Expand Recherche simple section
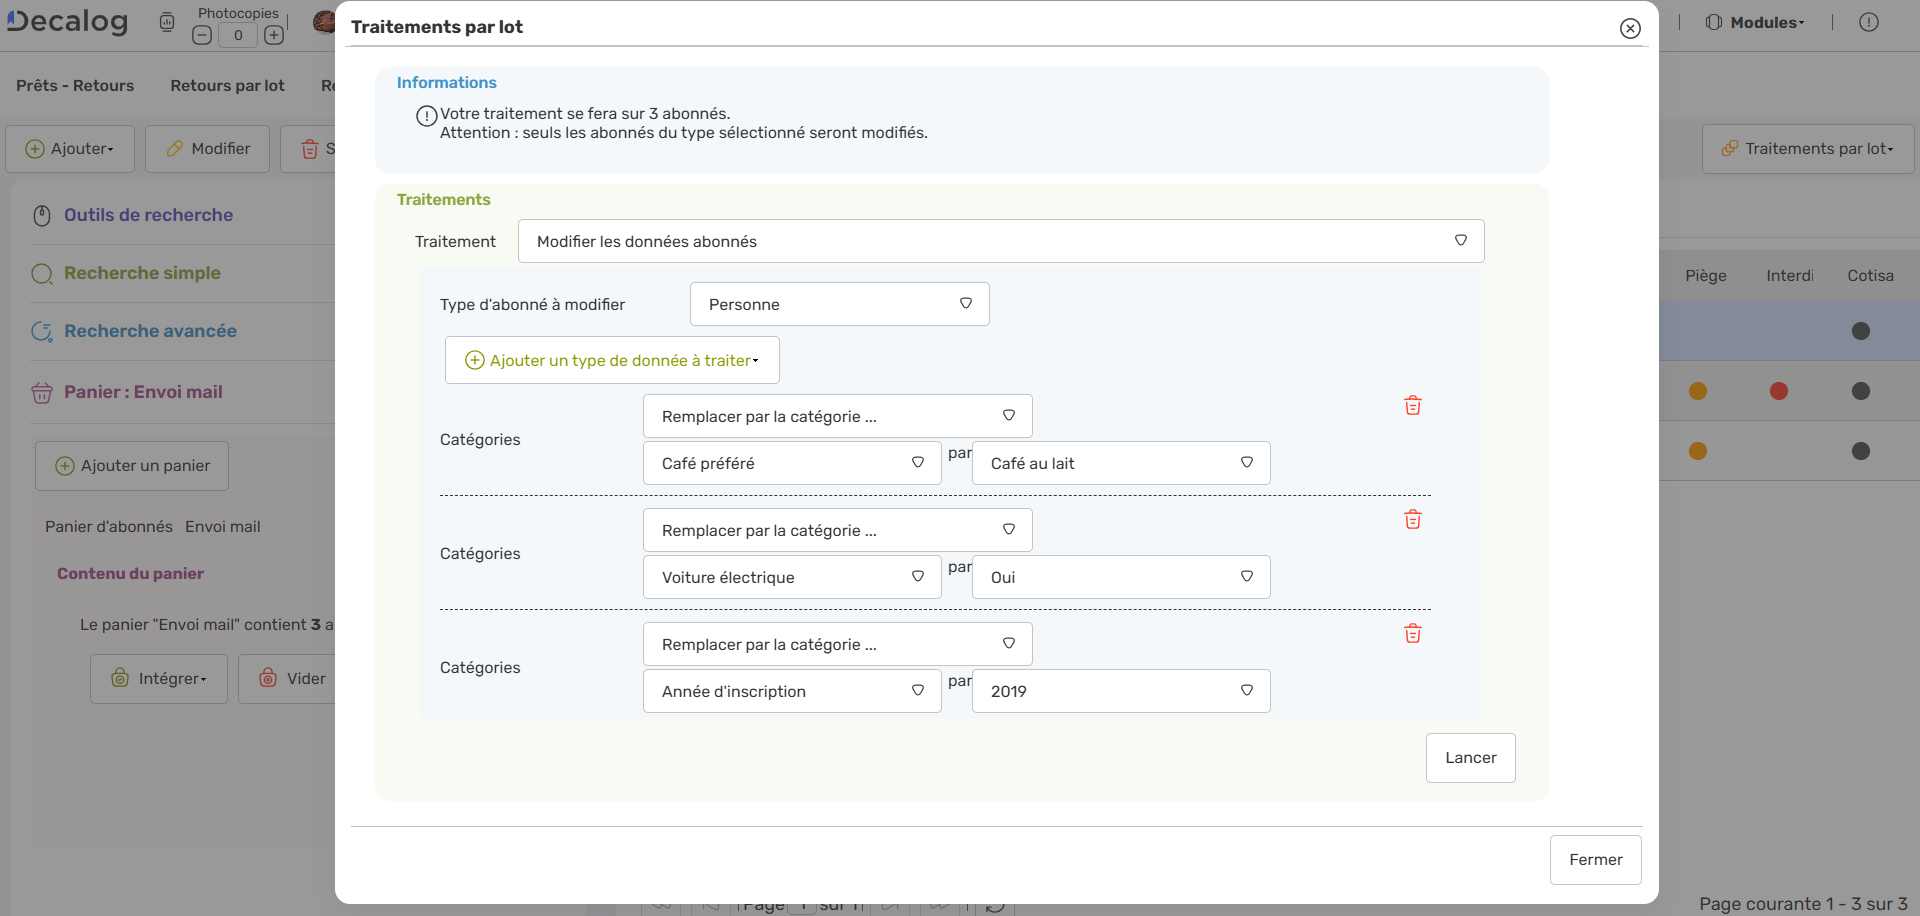 click(142, 273)
